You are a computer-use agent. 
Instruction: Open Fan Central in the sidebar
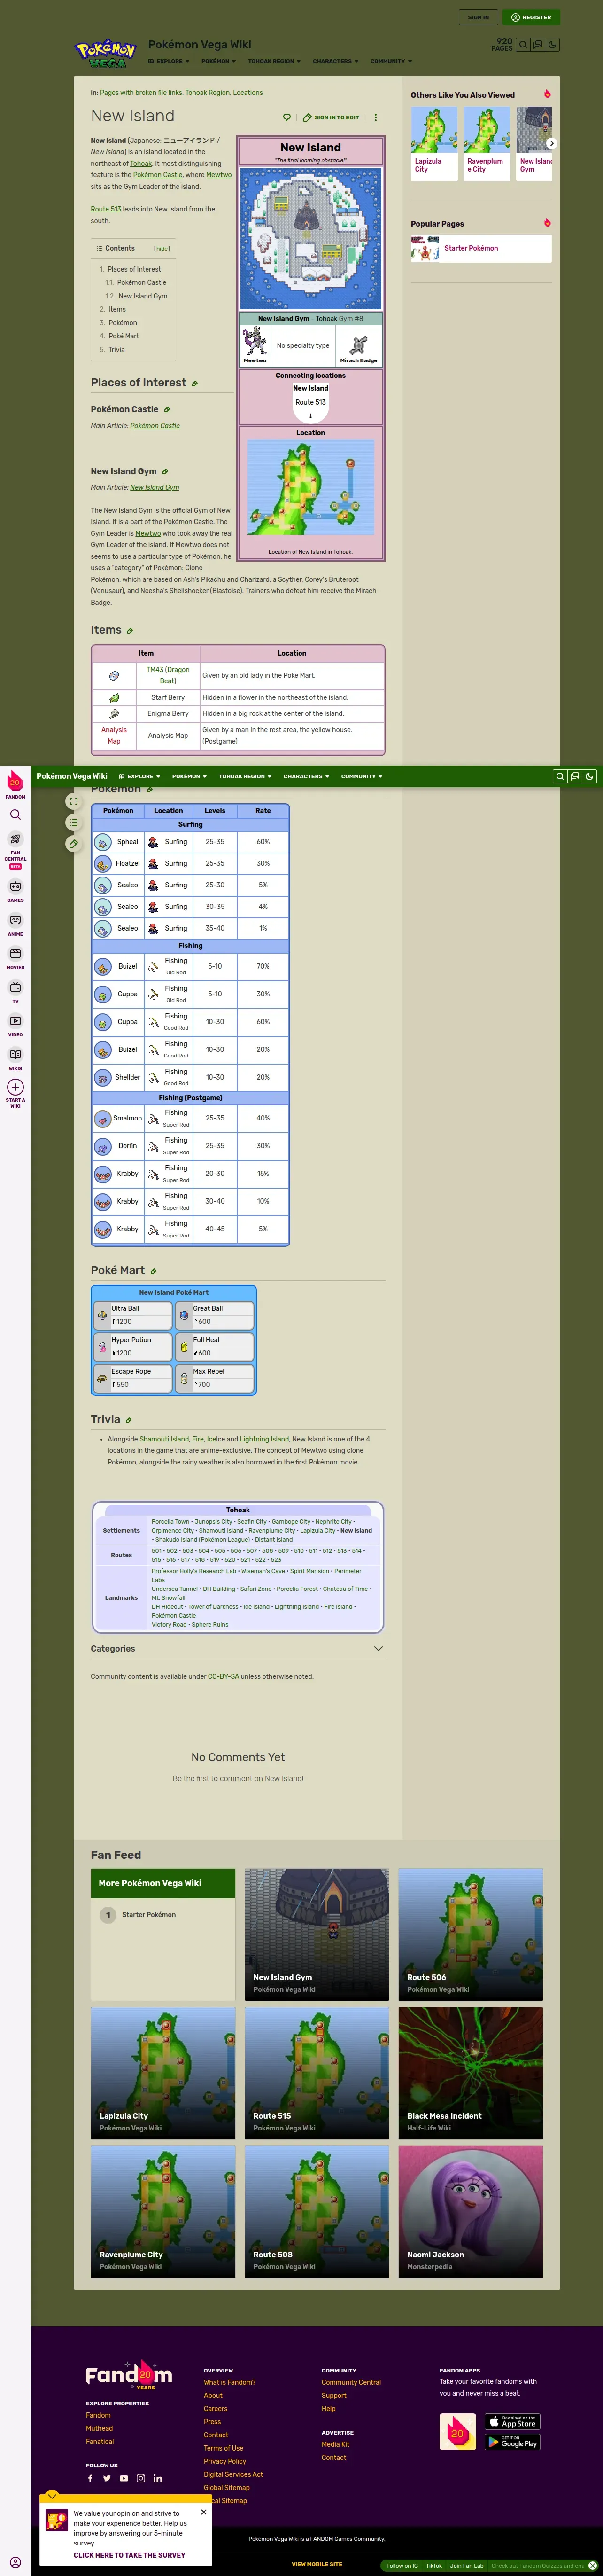coord(15,850)
